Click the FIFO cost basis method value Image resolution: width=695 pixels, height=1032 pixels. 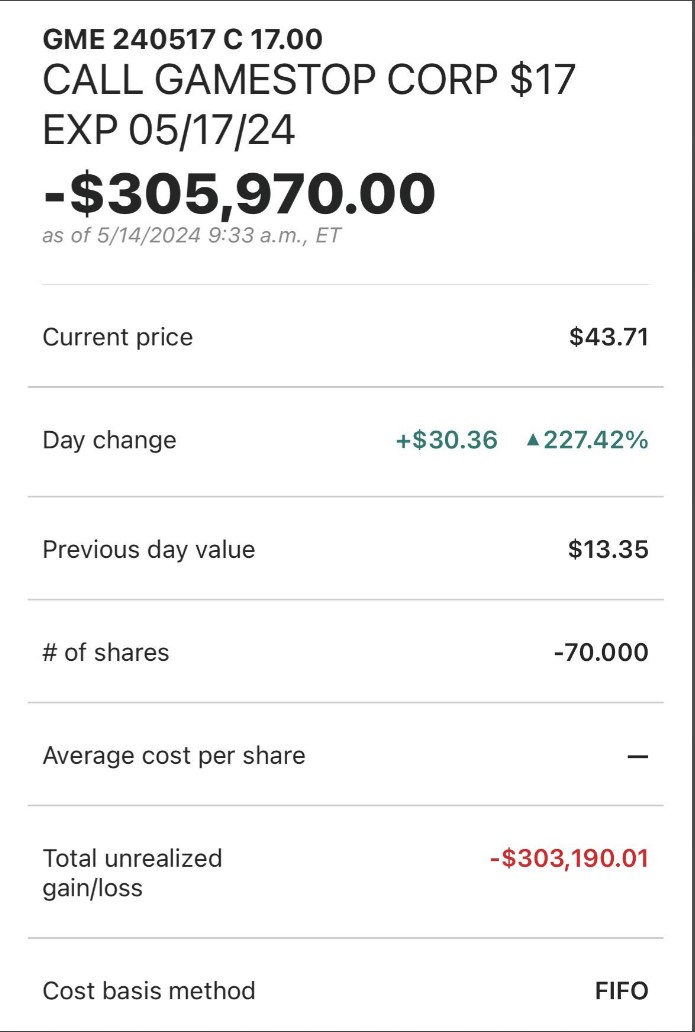pyautogui.click(x=621, y=991)
